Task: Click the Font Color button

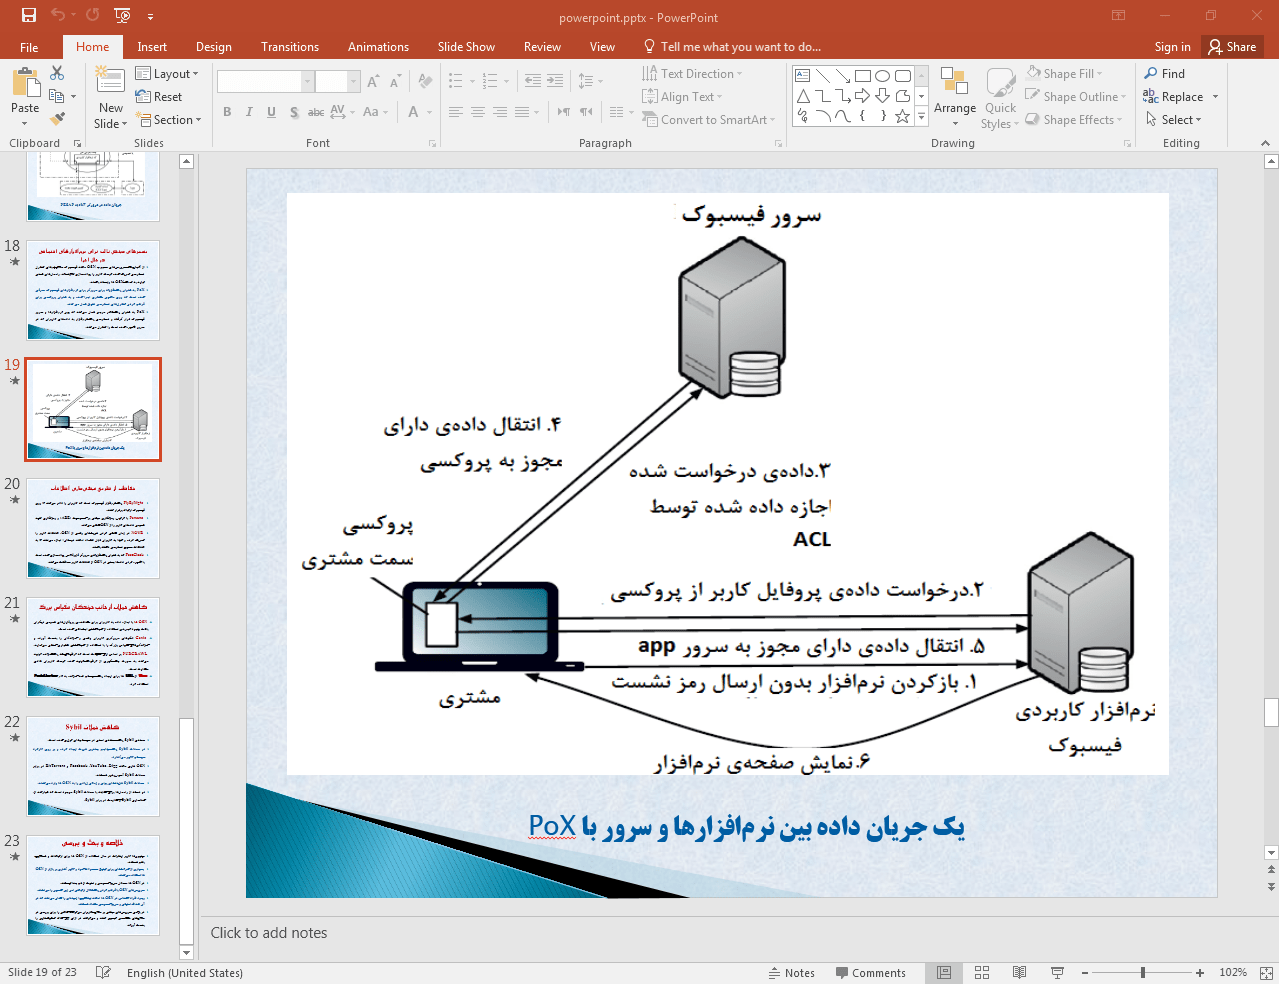Action: tap(413, 112)
